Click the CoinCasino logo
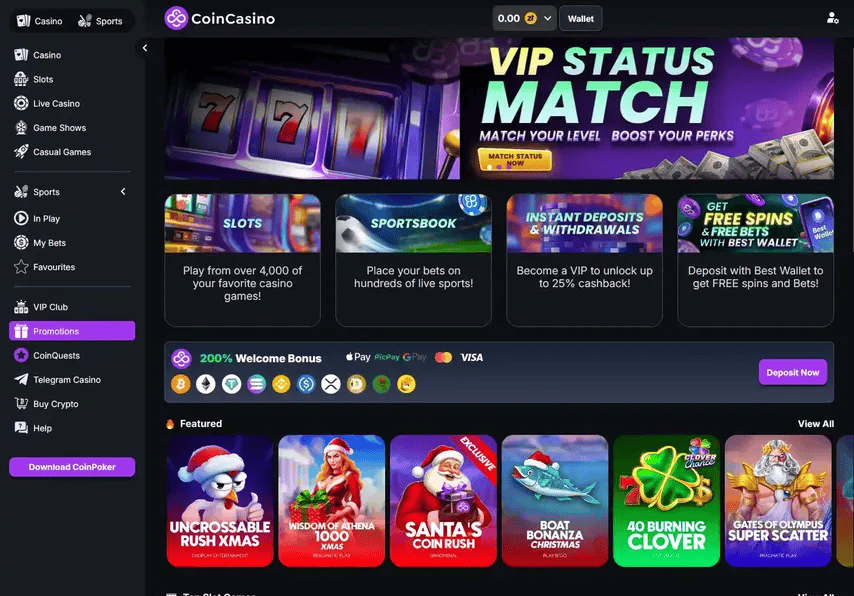 (x=219, y=19)
